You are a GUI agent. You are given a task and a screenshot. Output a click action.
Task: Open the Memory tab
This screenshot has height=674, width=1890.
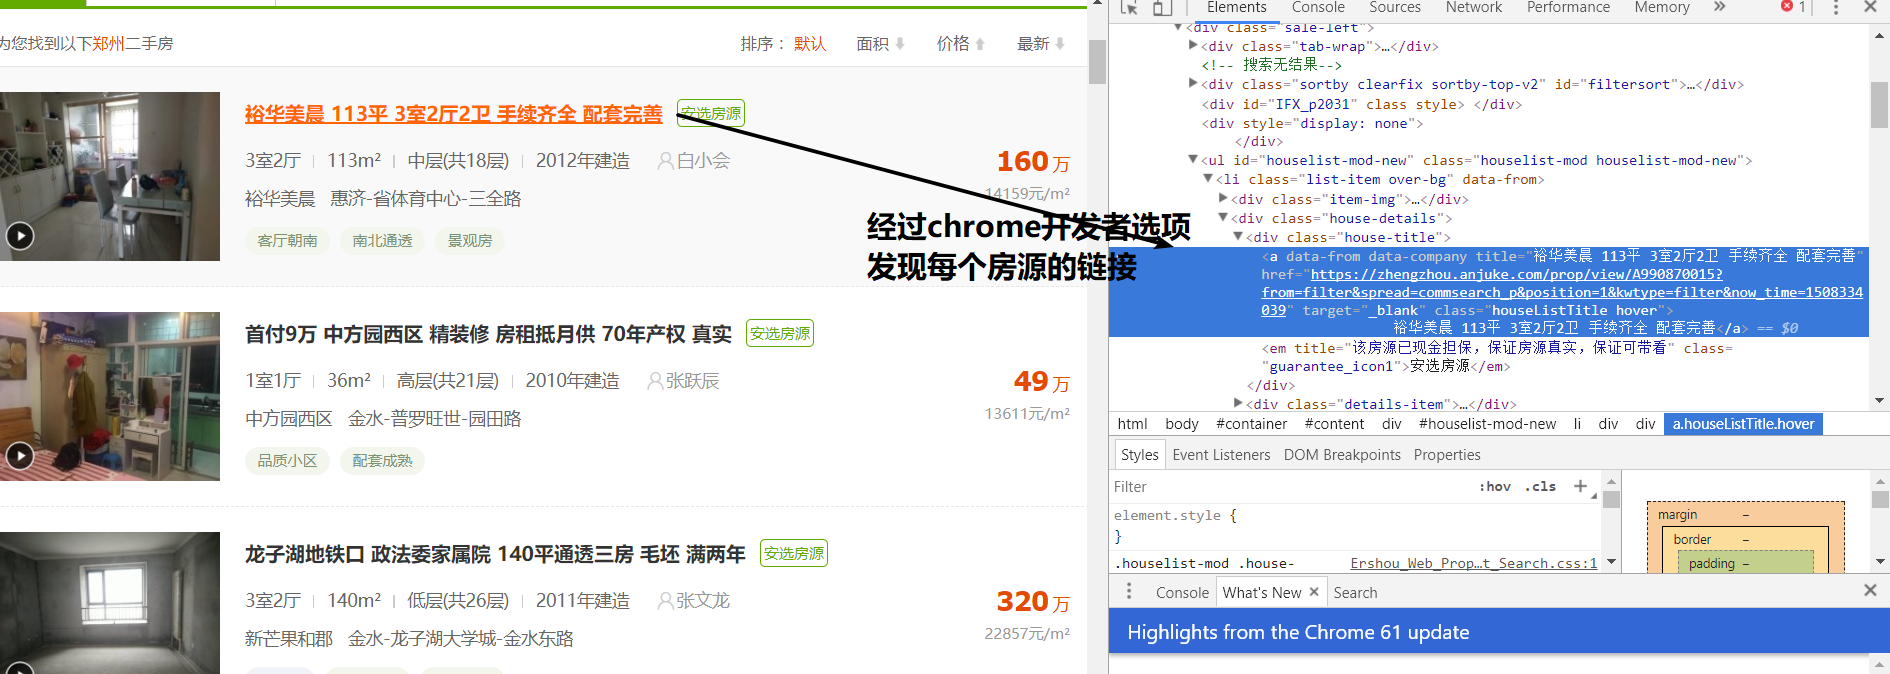pyautogui.click(x=1662, y=7)
